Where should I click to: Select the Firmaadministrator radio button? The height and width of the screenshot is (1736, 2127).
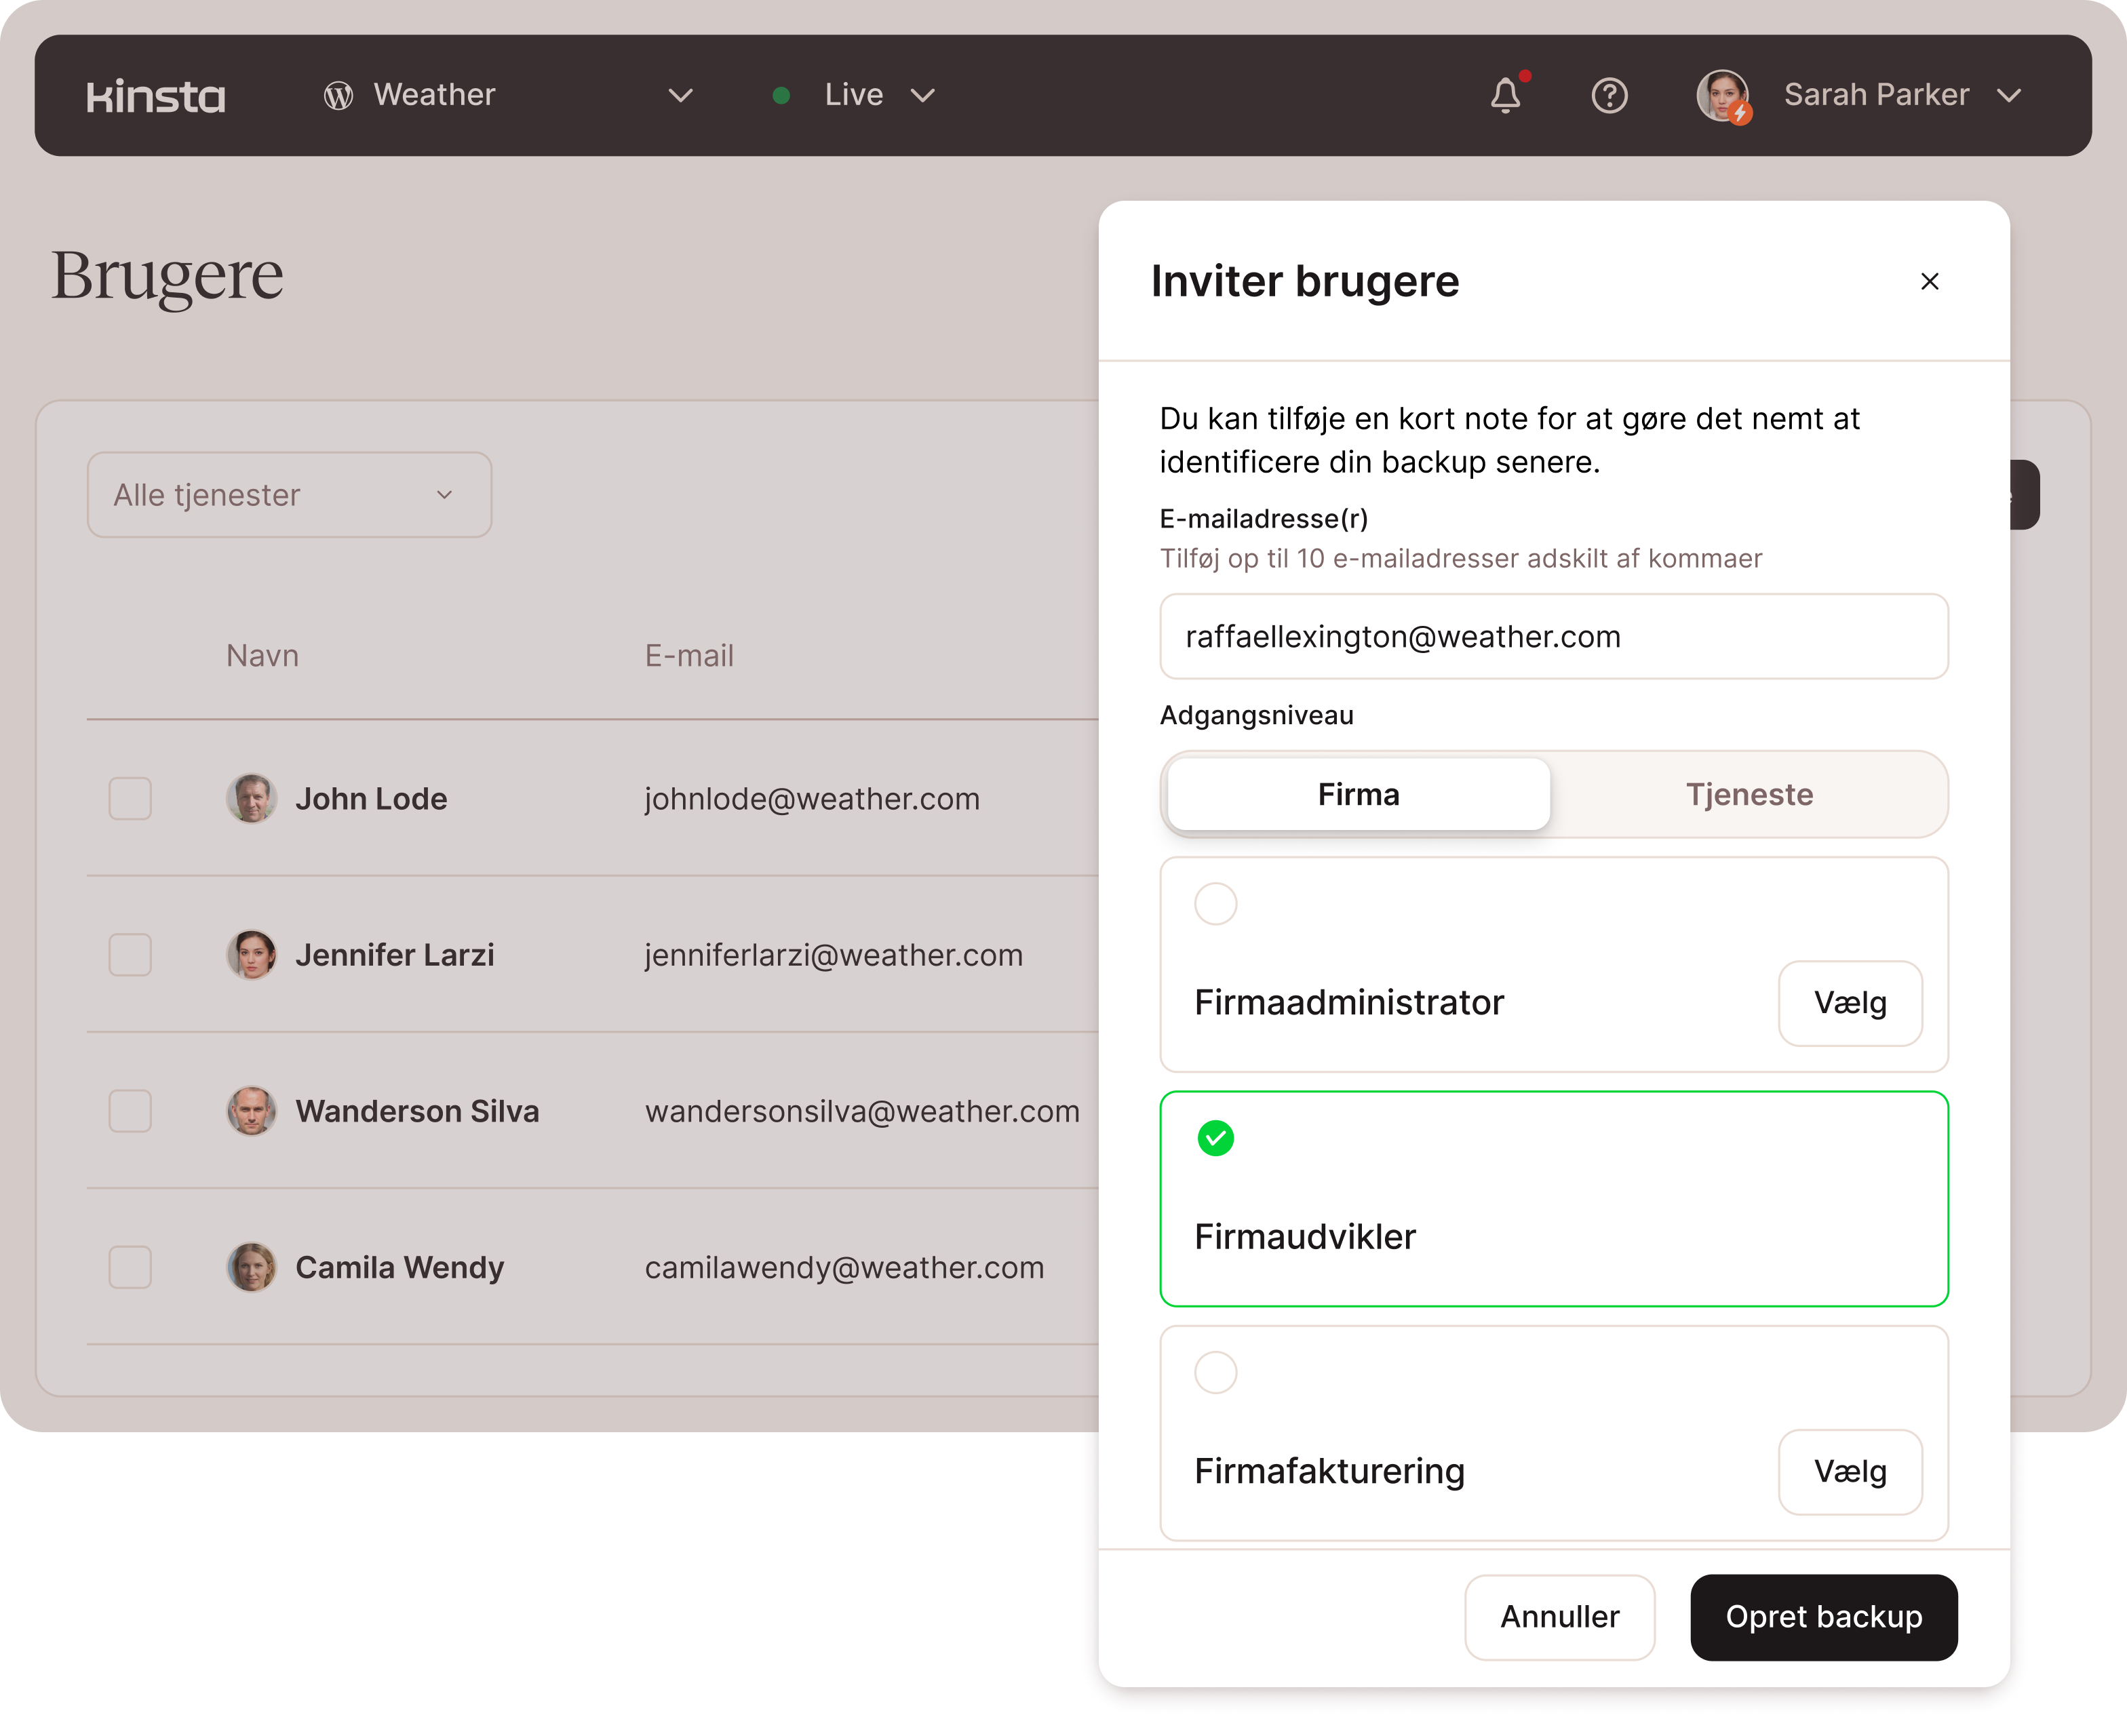[x=1215, y=904]
